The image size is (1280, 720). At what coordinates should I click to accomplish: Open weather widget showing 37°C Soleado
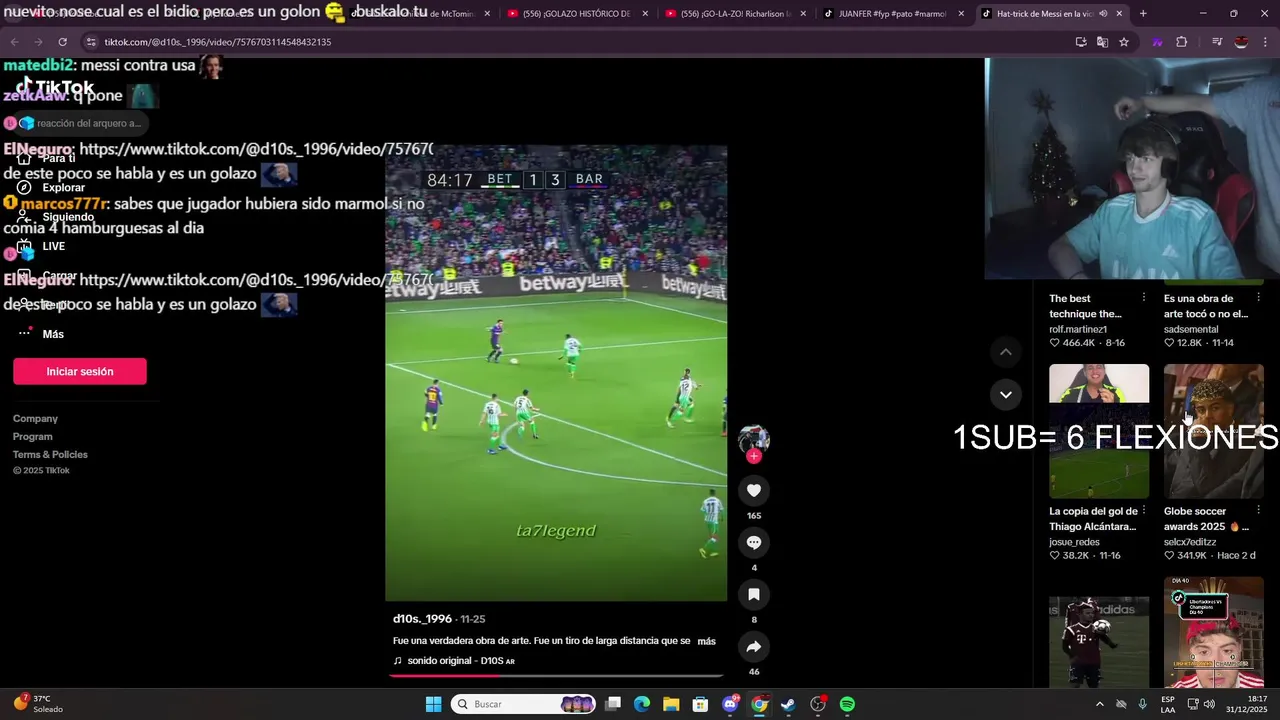pos(38,704)
